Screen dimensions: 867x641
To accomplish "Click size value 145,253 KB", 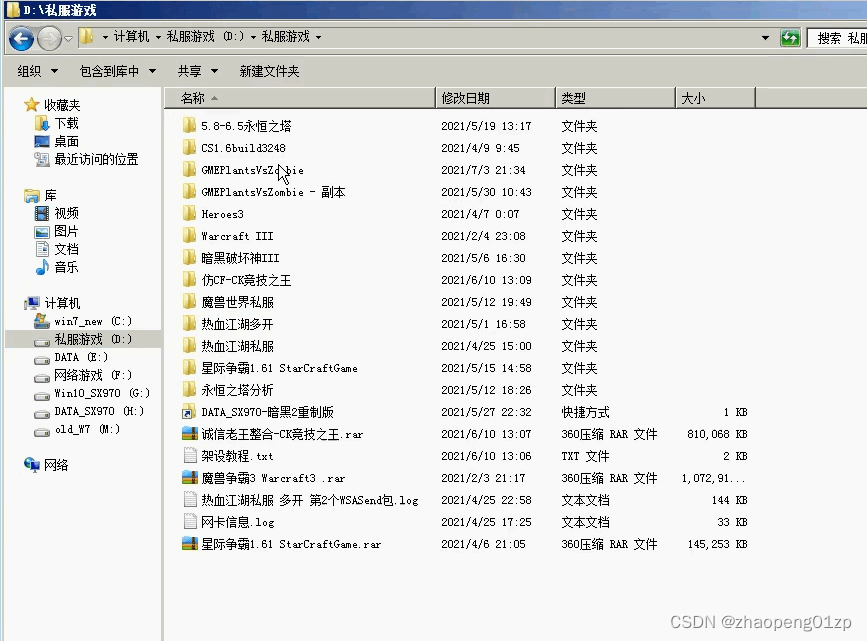I will 717,544.
